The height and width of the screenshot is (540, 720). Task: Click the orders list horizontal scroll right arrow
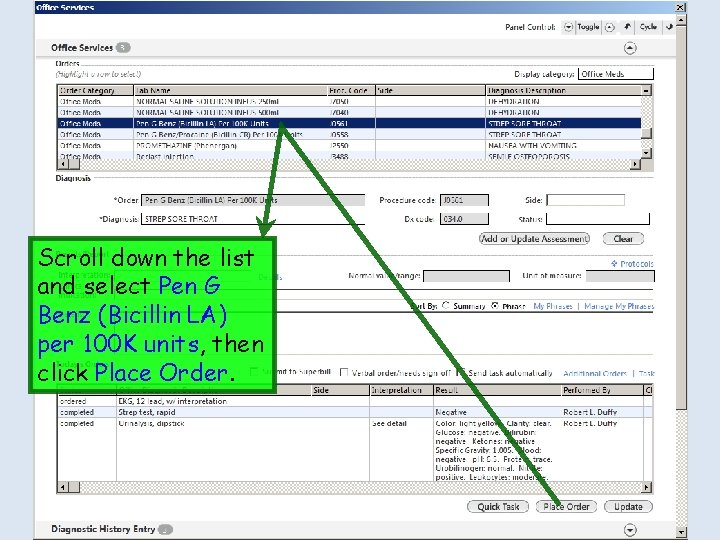click(636, 164)
